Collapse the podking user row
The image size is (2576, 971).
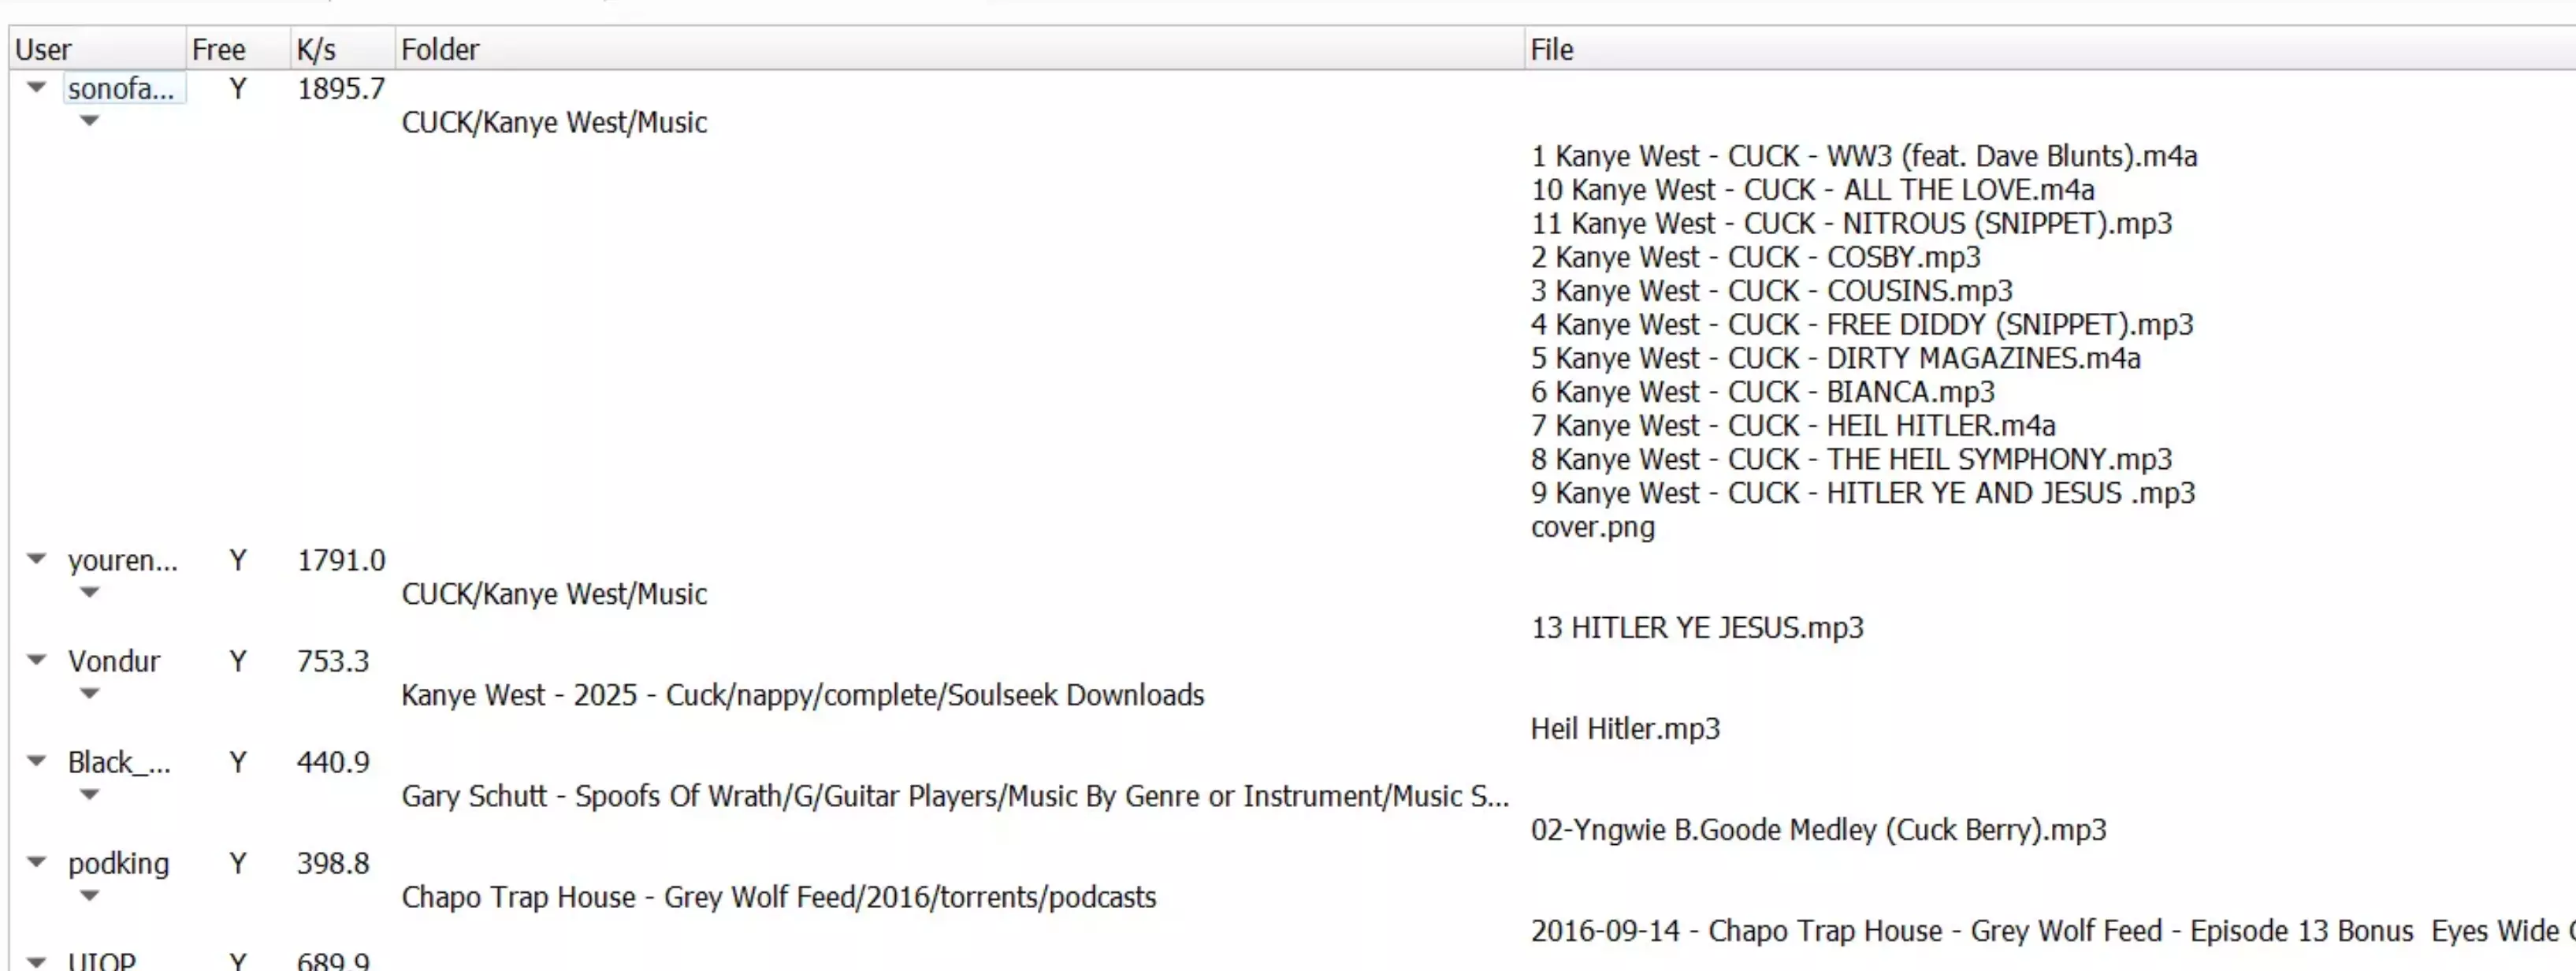pyautogui.click(x=37, y=863)
